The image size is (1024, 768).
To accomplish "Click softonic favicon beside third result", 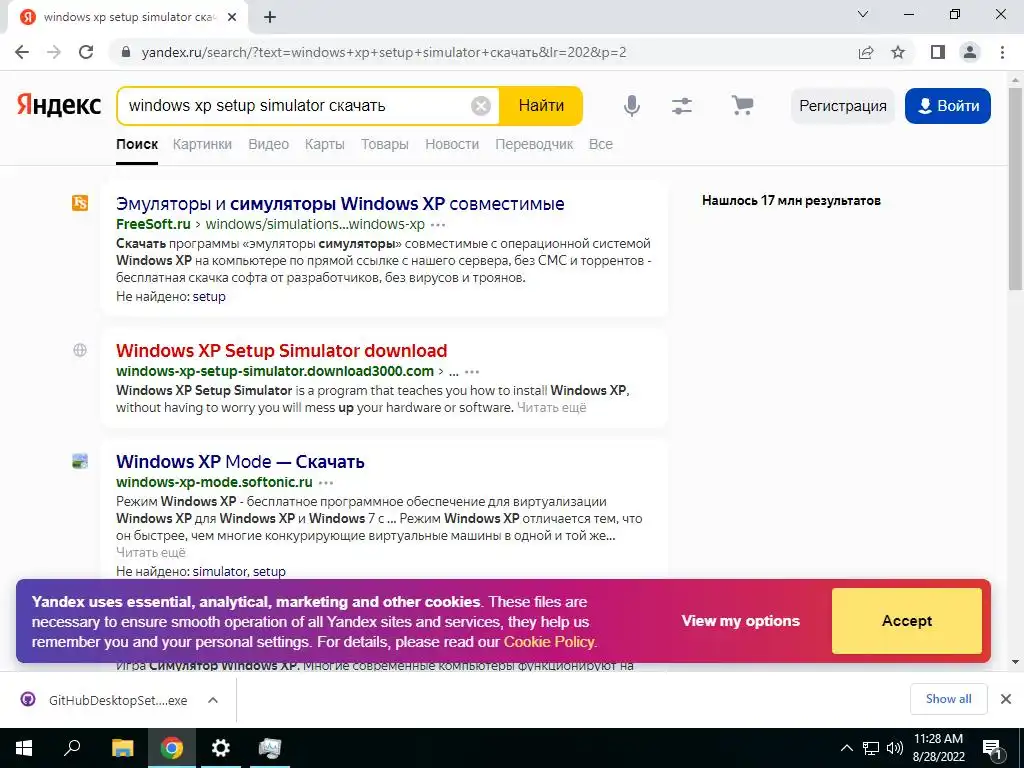I will point(80,461).
